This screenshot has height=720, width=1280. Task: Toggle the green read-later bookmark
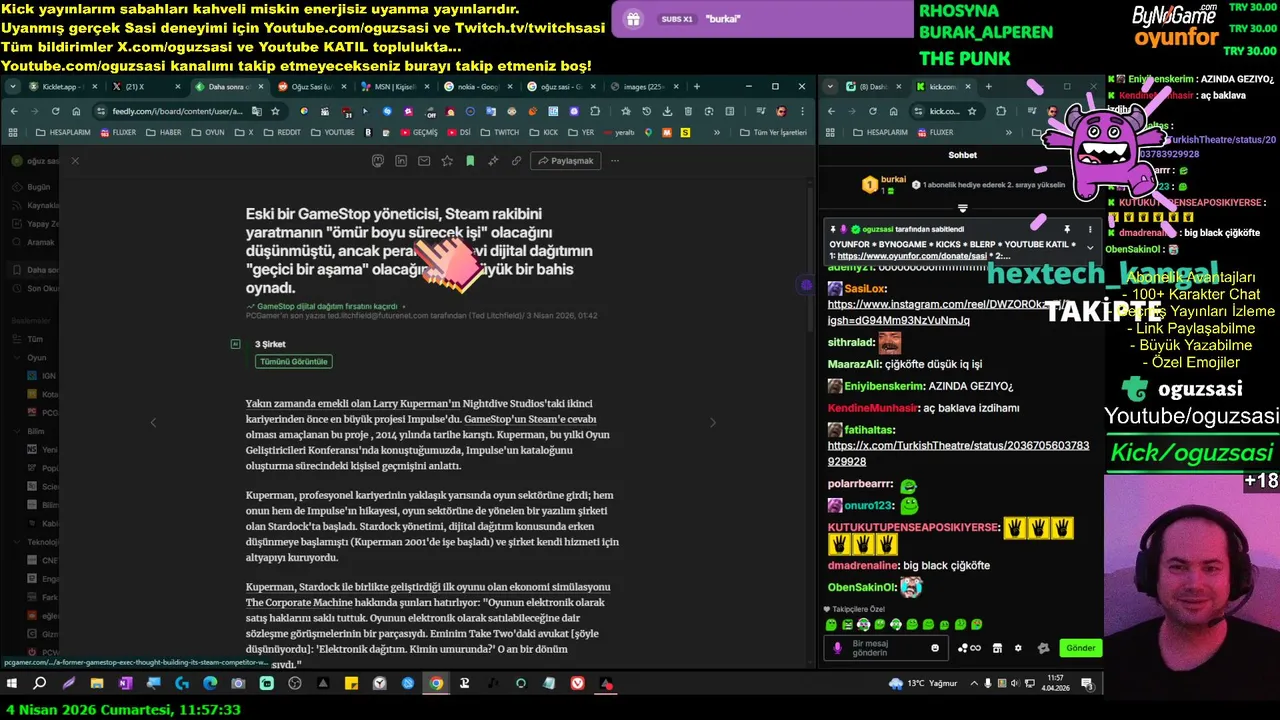pos(470,160)
